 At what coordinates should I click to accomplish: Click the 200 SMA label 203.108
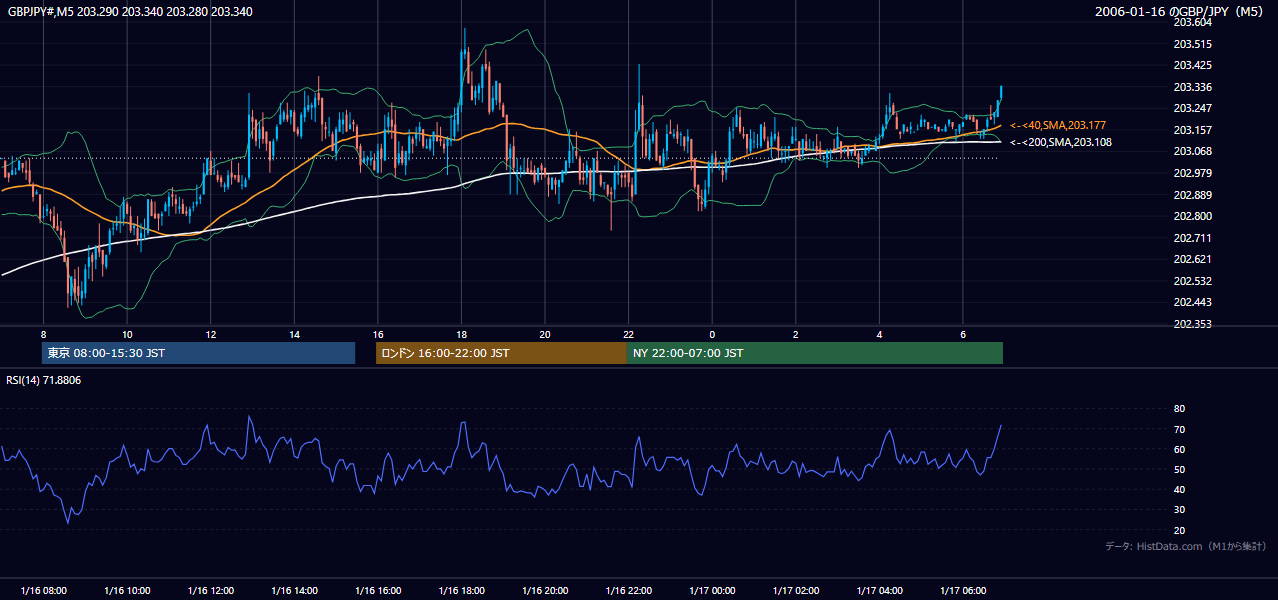(x=1061, y=142)
